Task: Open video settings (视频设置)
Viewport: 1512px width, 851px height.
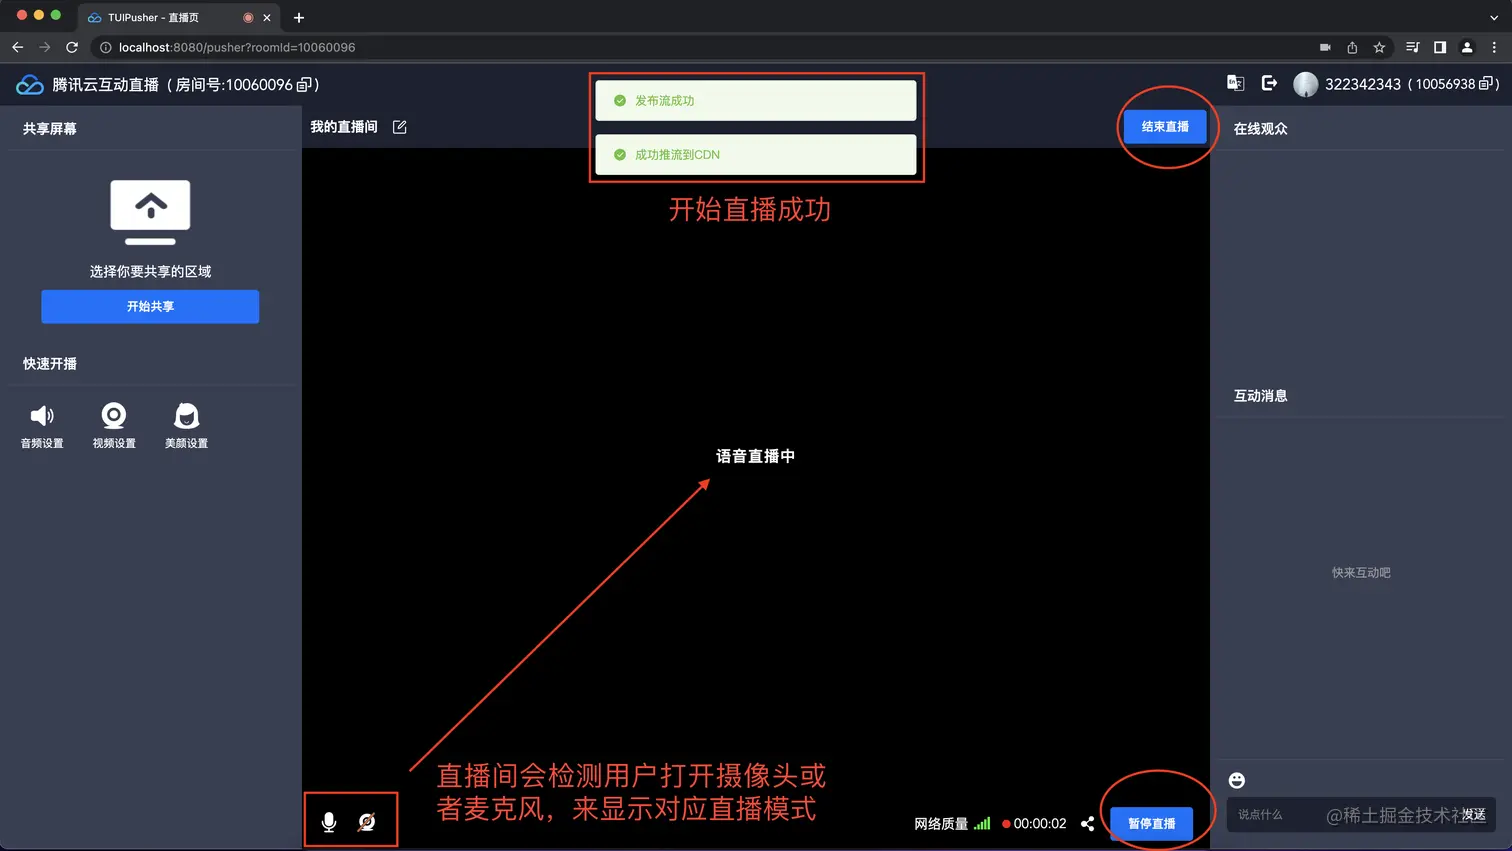Action: (114, 426)
